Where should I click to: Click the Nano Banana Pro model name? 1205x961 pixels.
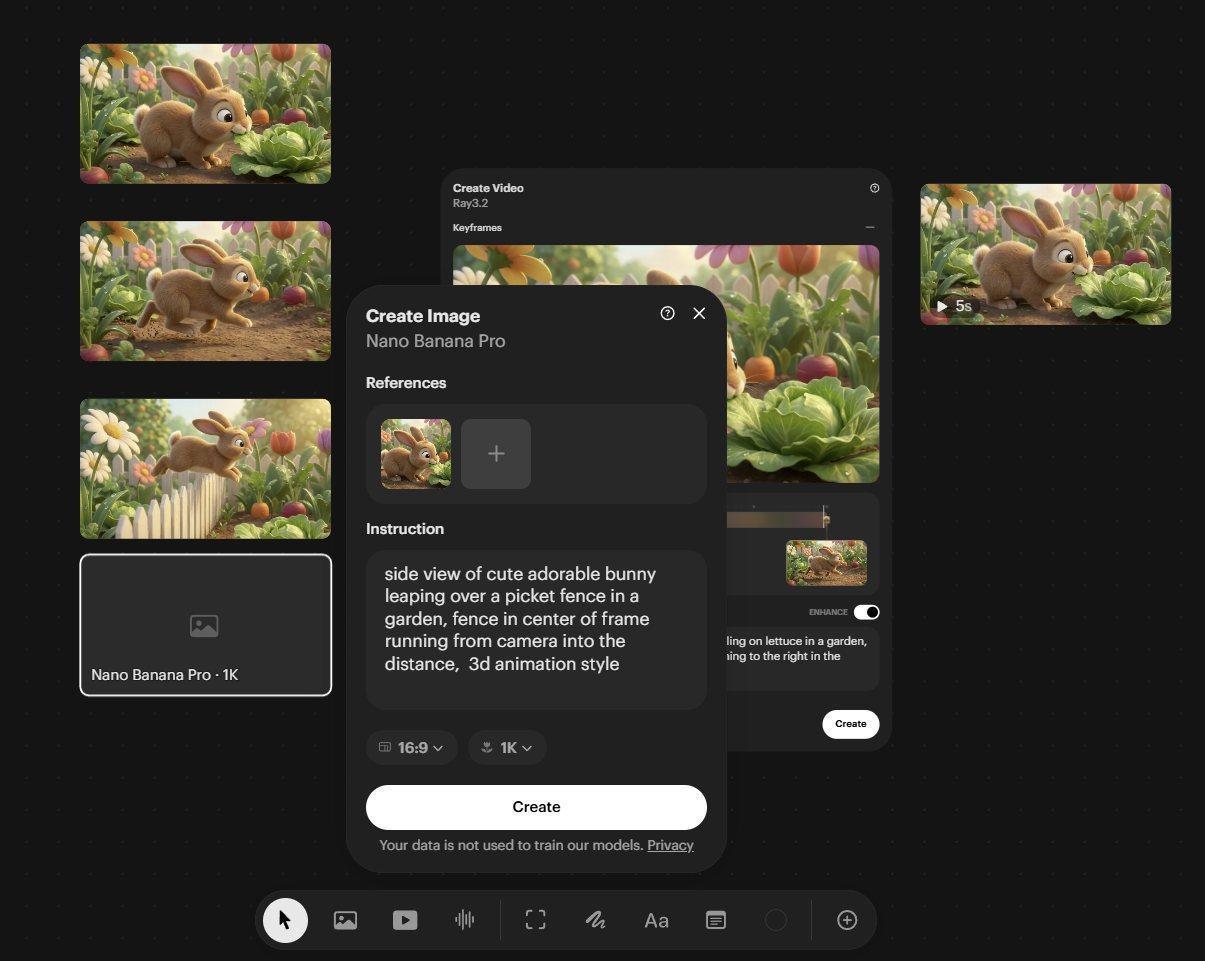[435, 341]
